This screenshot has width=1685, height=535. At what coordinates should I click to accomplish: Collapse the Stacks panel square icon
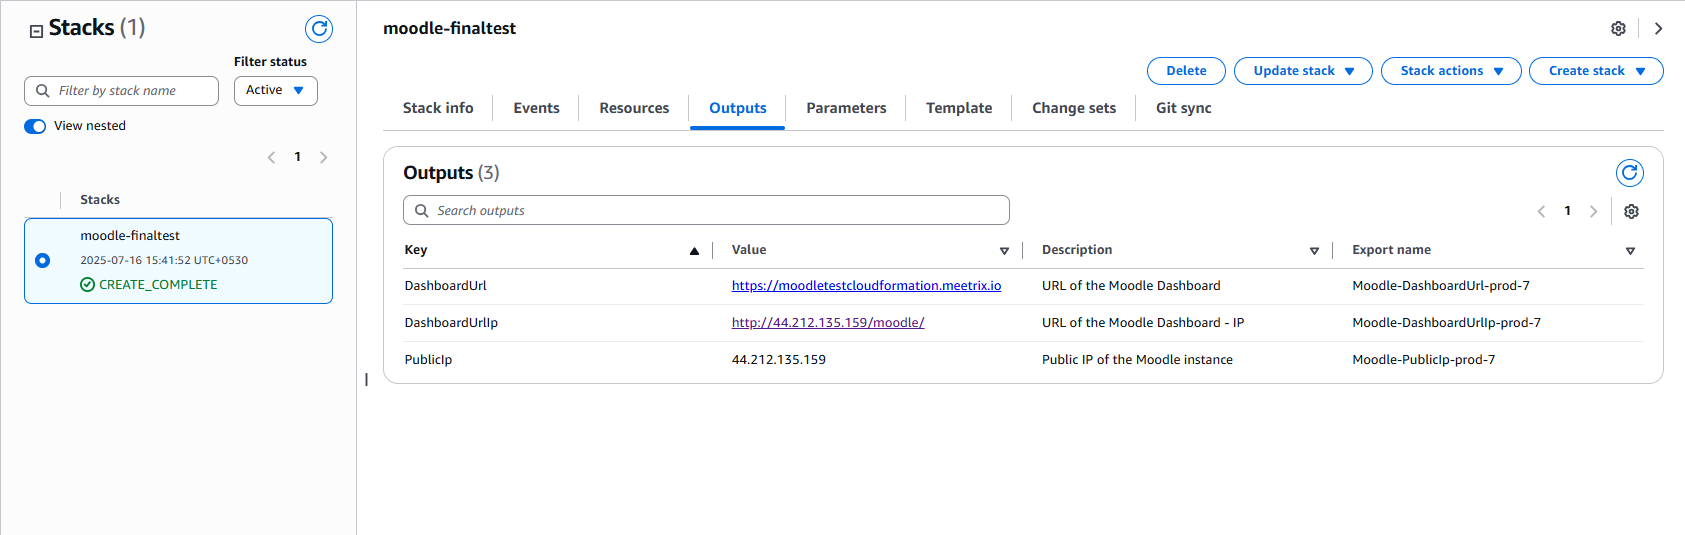[36, 31]
